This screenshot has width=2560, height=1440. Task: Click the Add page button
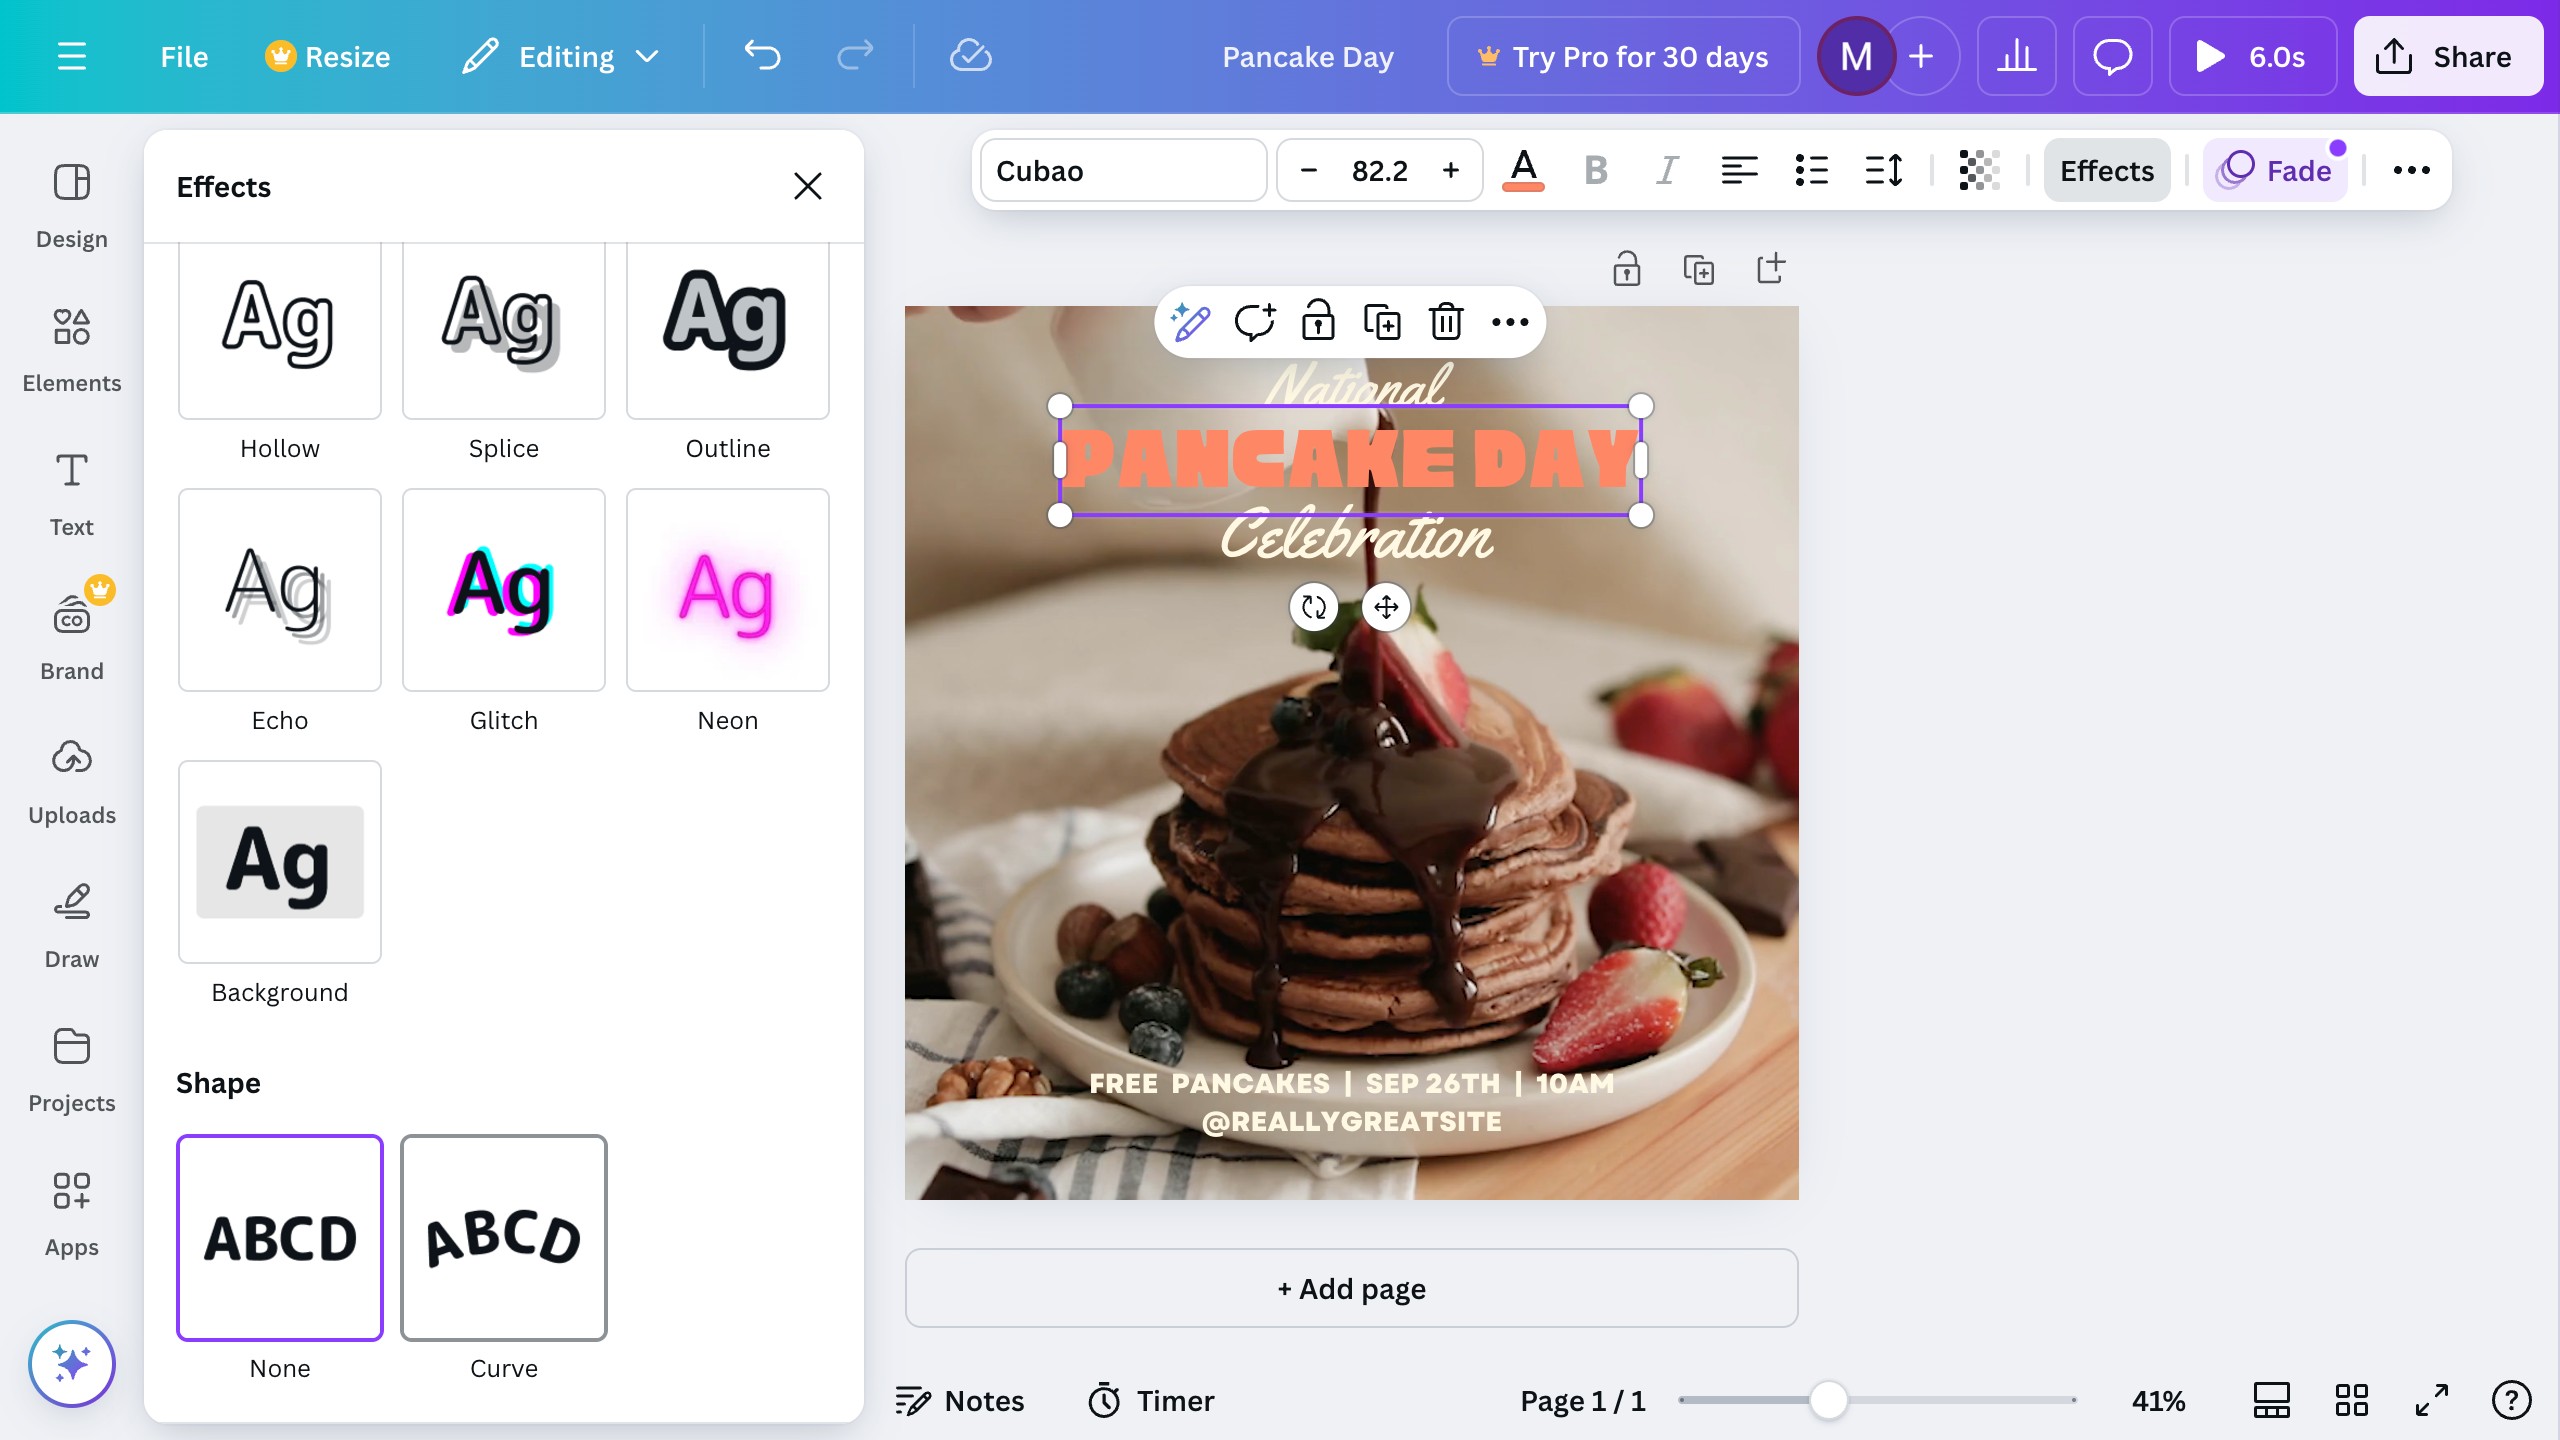(1351, 1288)
